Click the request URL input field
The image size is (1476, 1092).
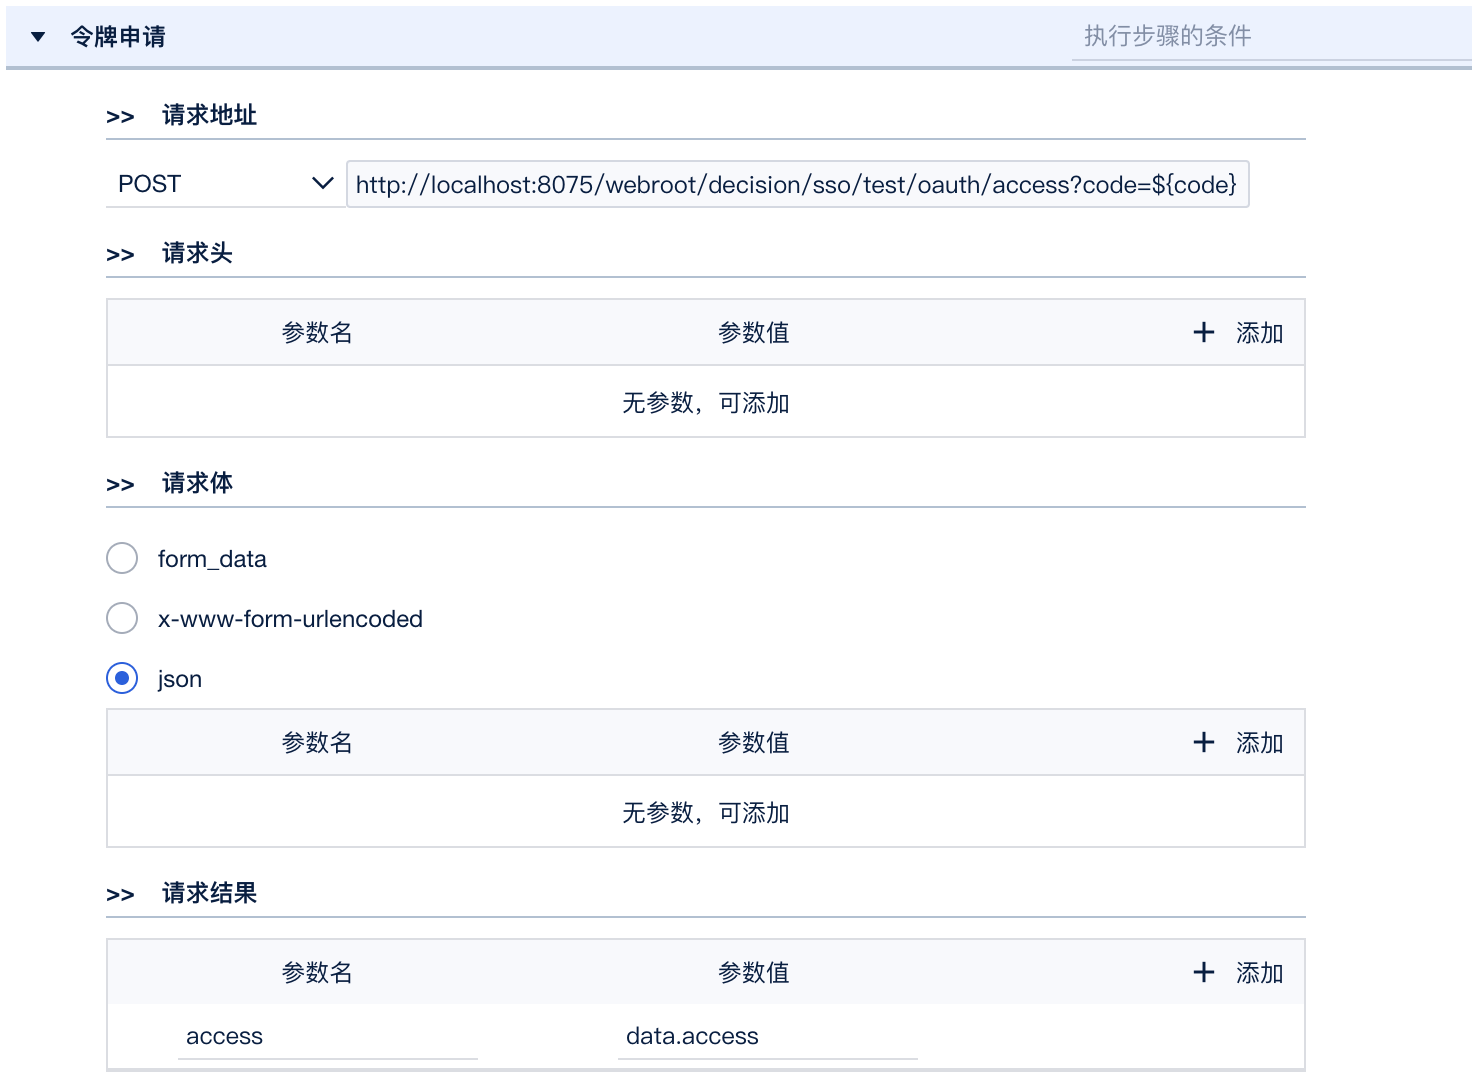tap(797, 184)
